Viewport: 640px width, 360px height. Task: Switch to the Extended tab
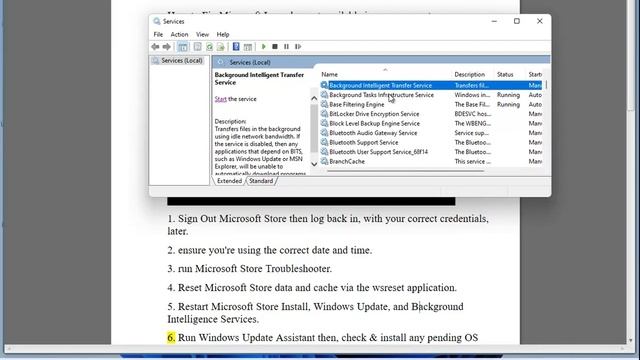tap(229, 181)
